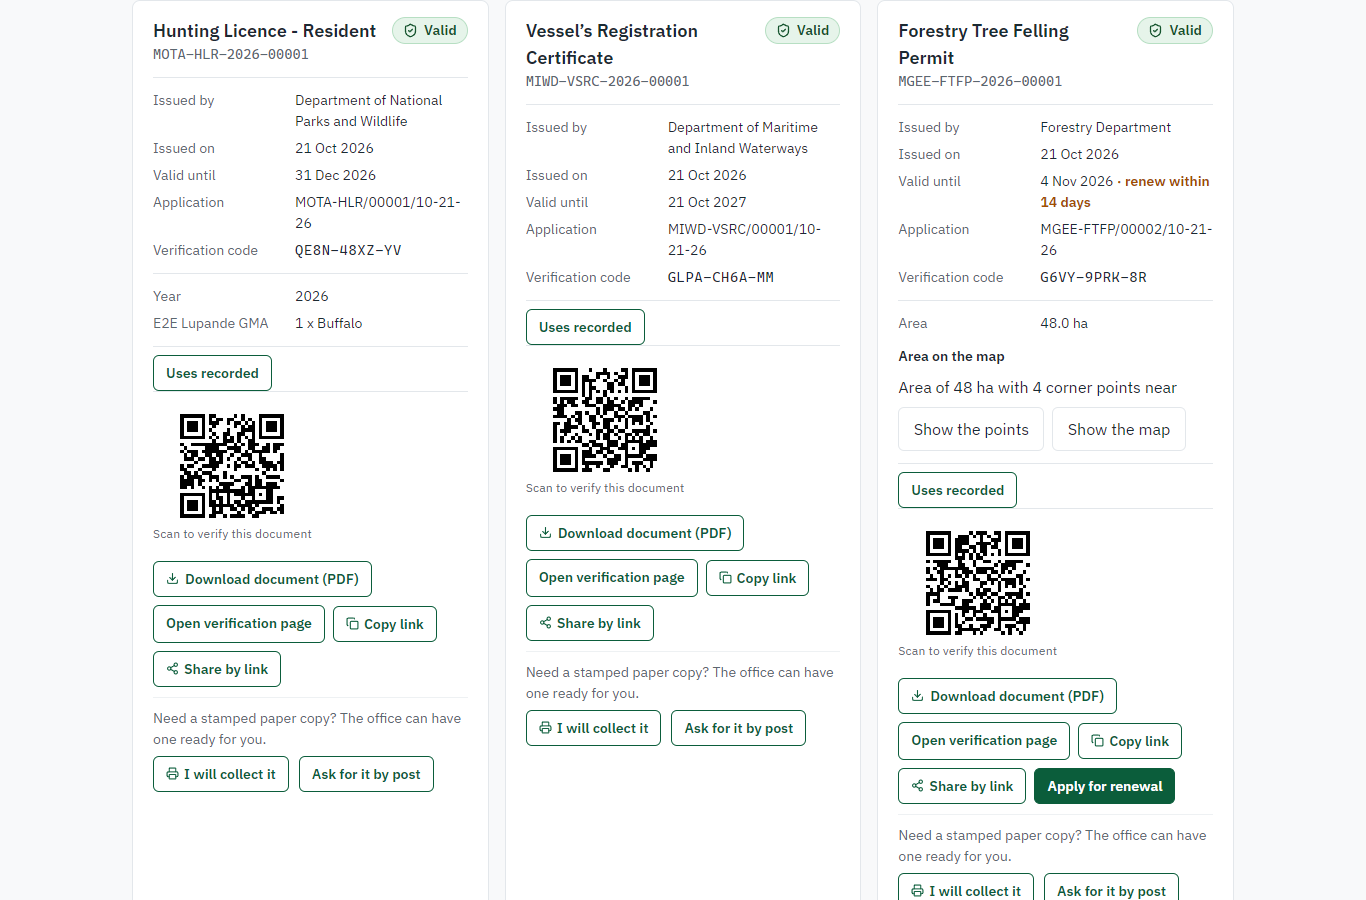Share the Hunting Licence by link
The width and height of the screenshot is (1366, 900).
pos(217,669)
